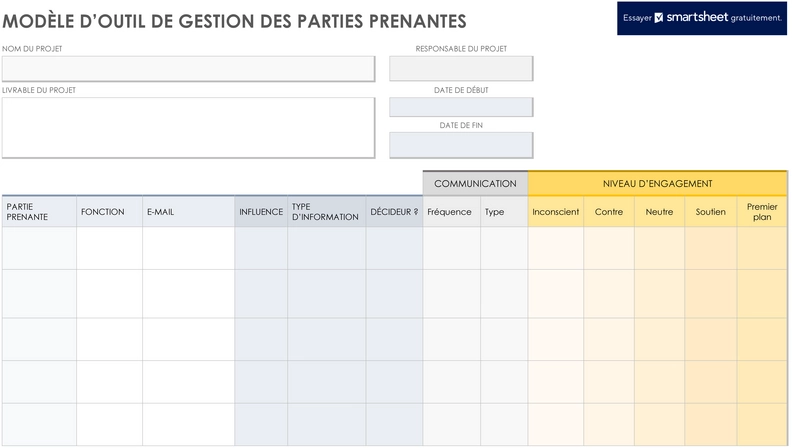Click the Smartsheet checkmark logo icon
Viewport: 792px width, 448px height.
pyautogui.click(x=659, y=18)
